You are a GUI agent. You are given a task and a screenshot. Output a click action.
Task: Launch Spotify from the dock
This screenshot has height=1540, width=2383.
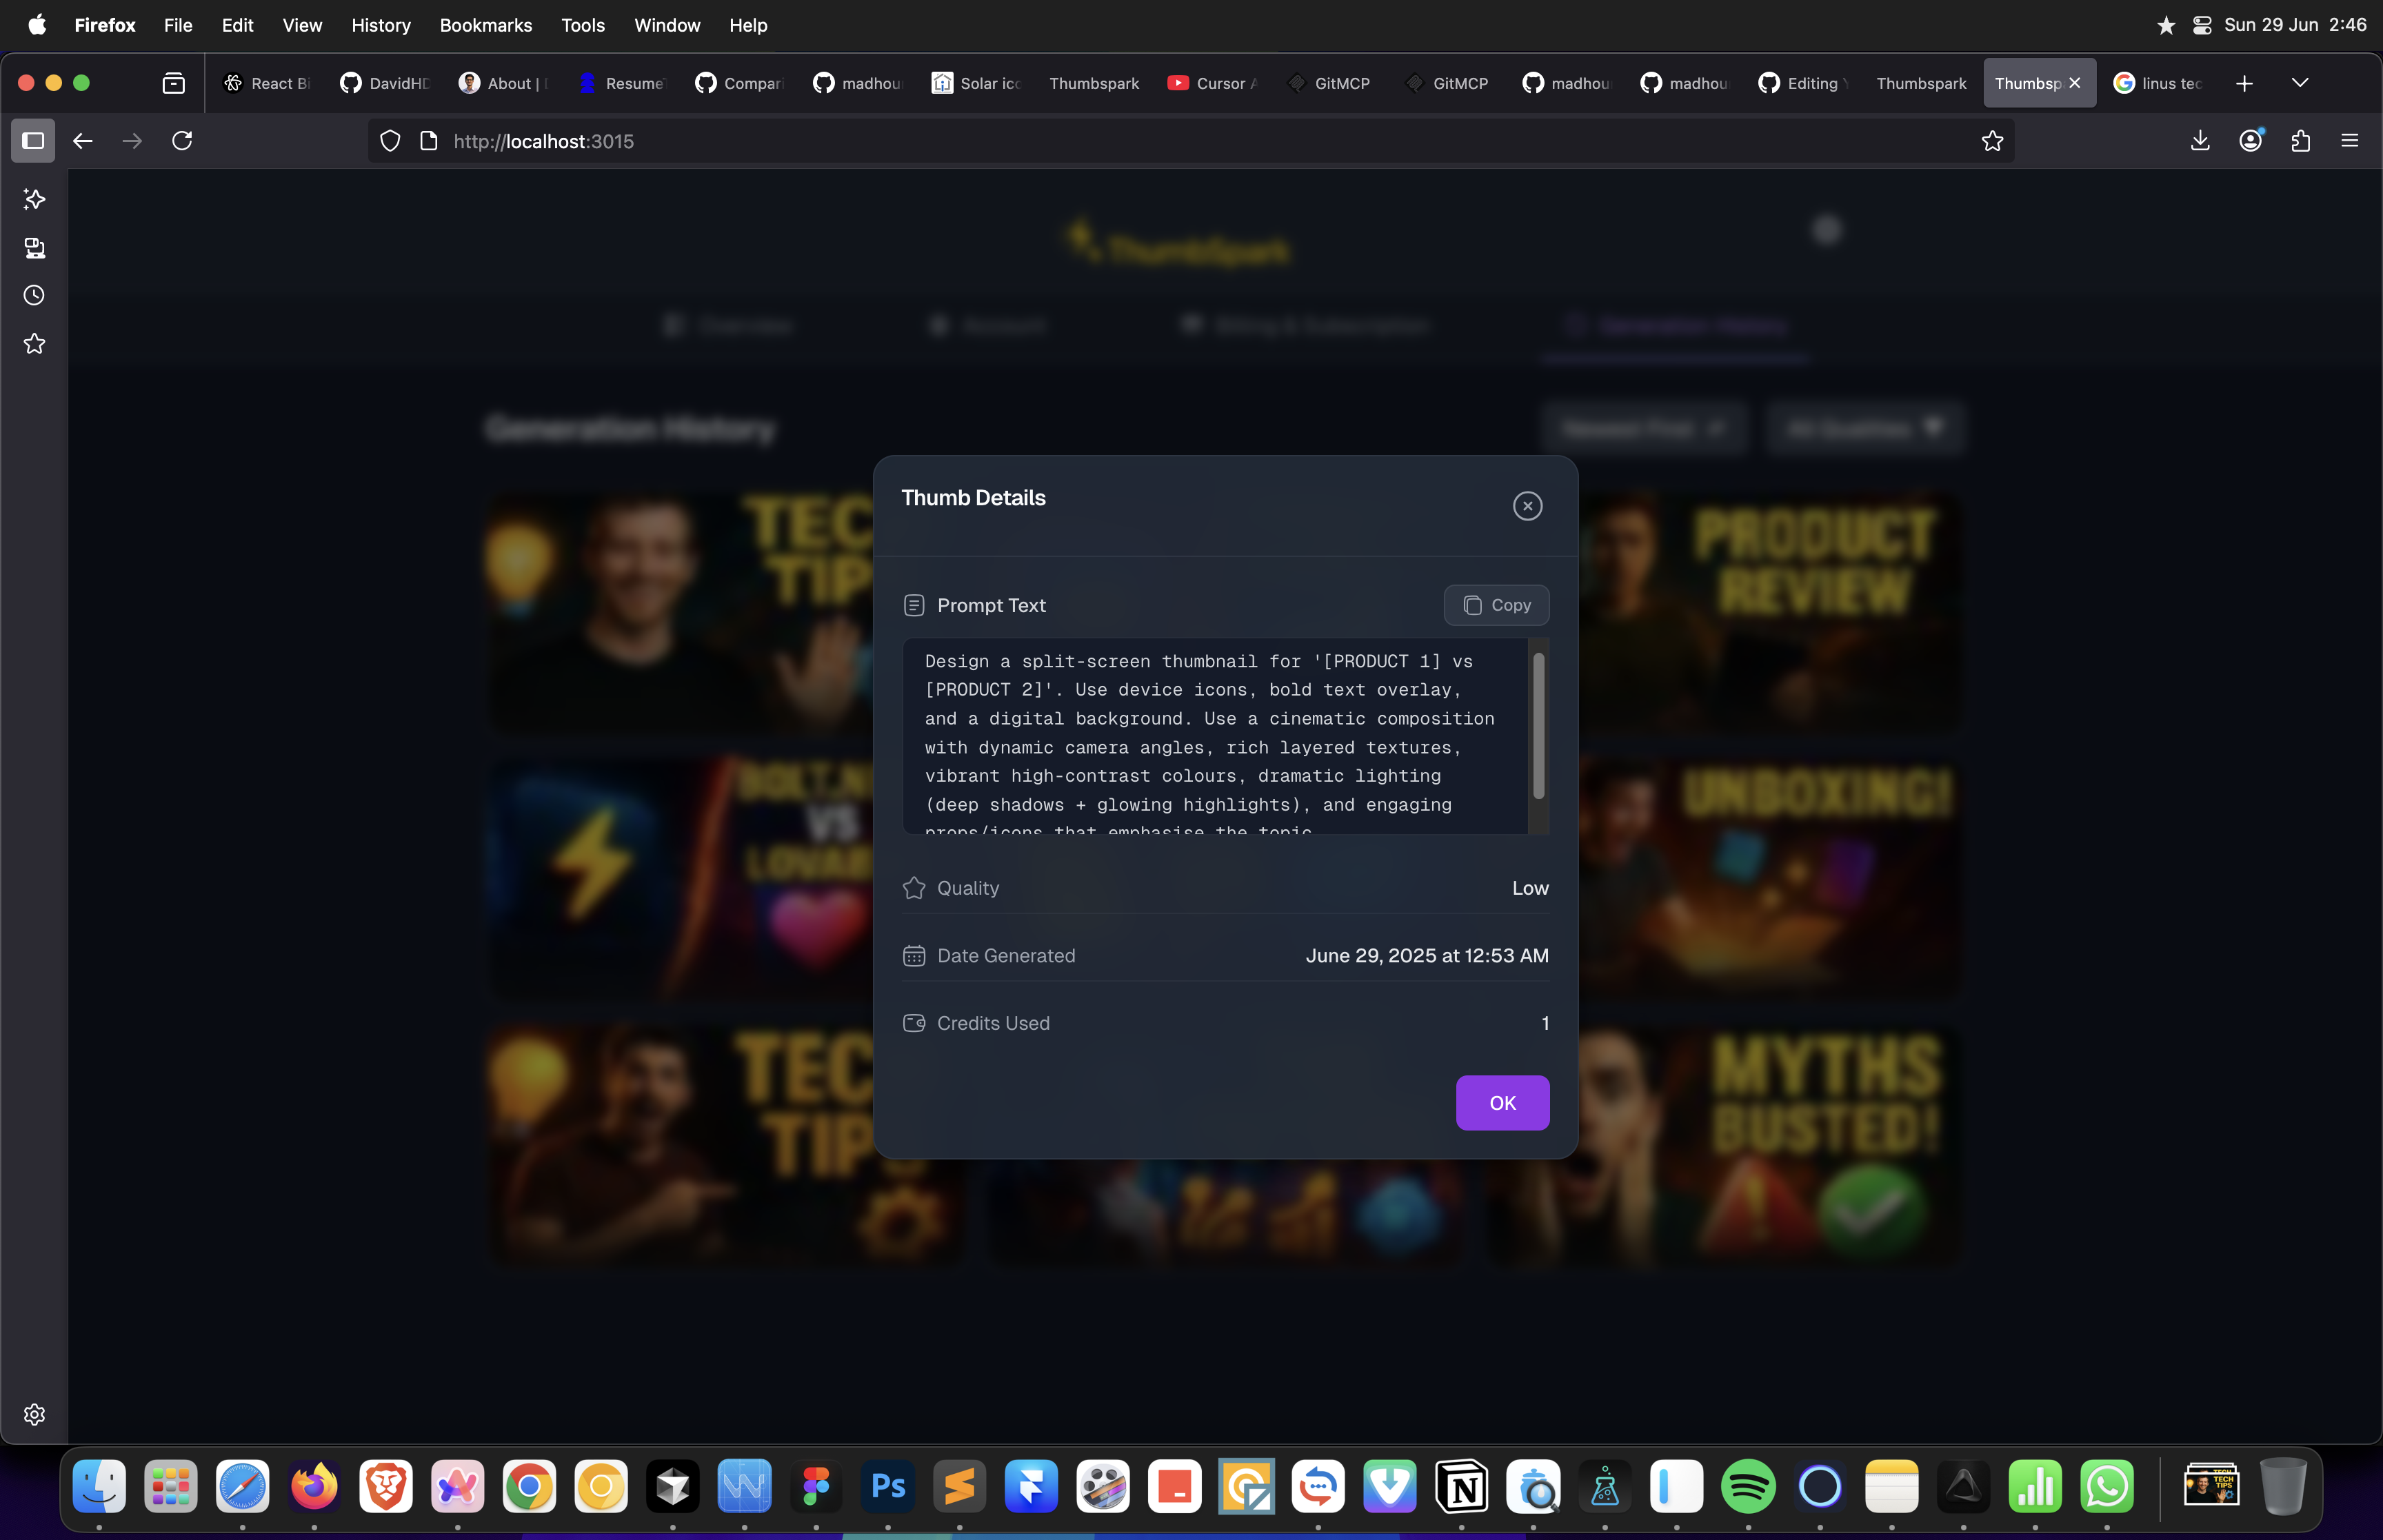[1748, 1487]
